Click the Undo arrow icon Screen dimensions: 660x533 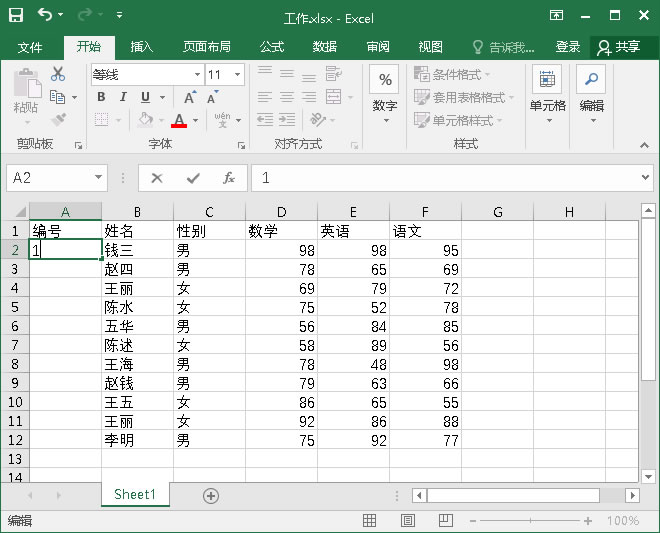click(45, 15)
